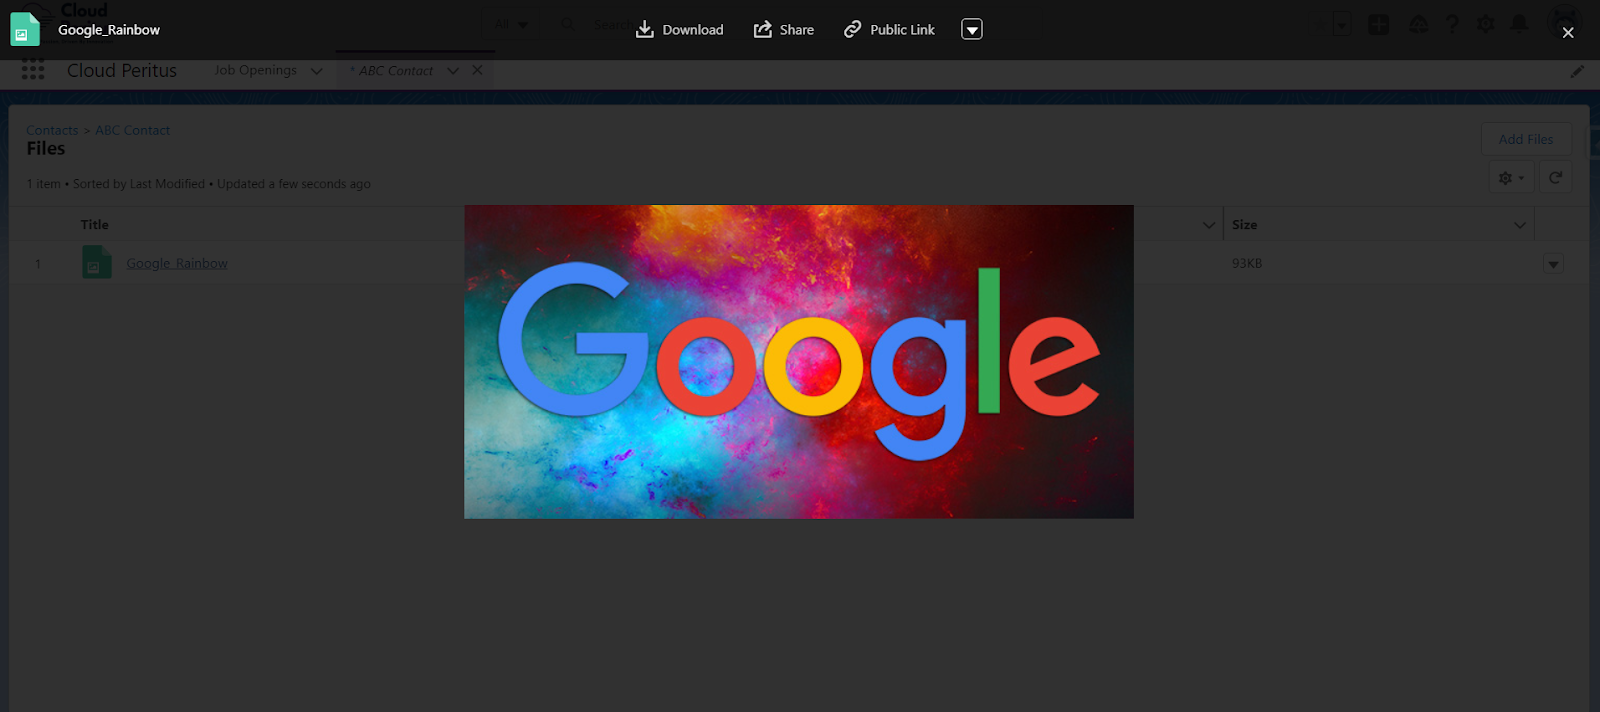Screen dimensions: 1600x712
Task: Open the search scope All dropdown
Action: click(511, 24)
